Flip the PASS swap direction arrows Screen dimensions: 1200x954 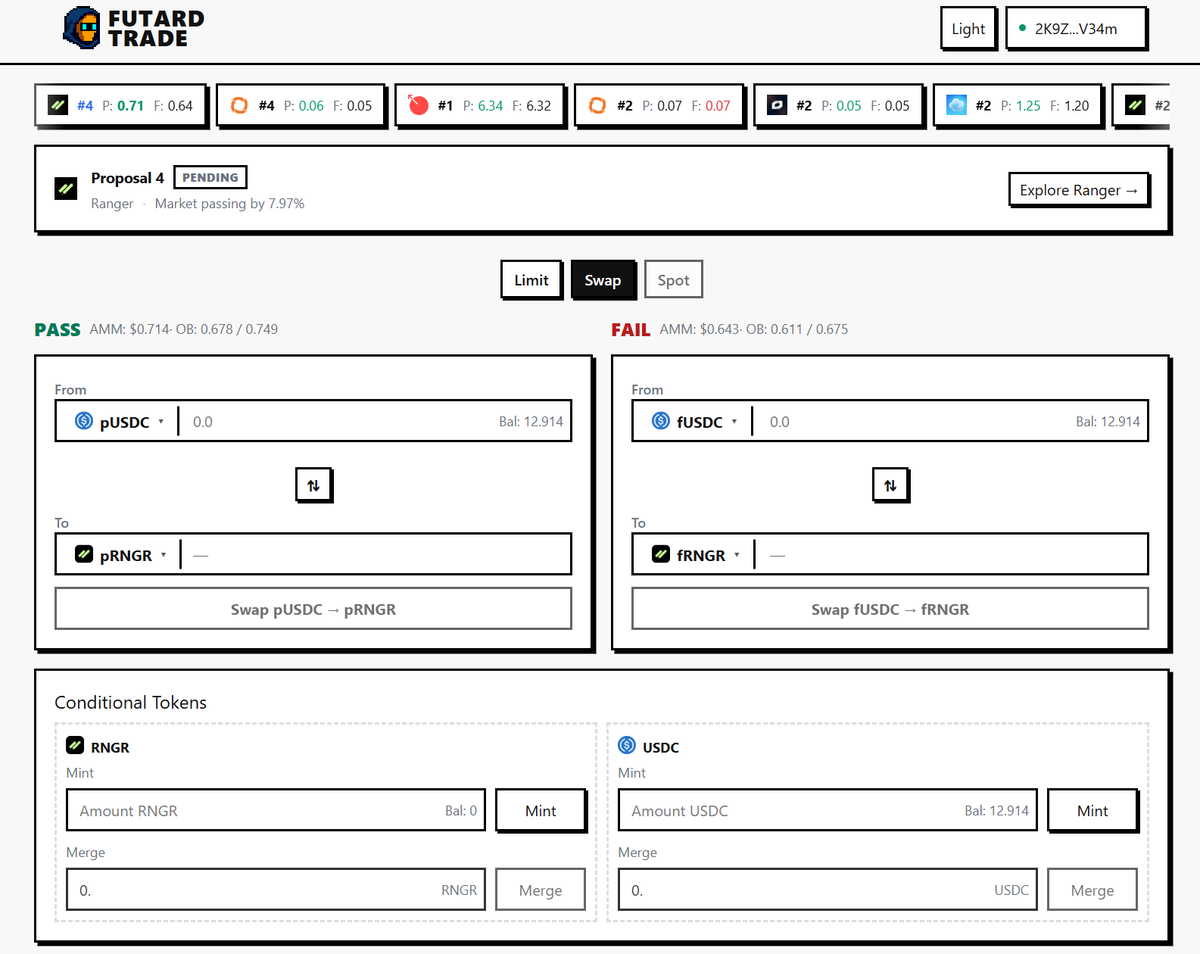coord(314,485)
